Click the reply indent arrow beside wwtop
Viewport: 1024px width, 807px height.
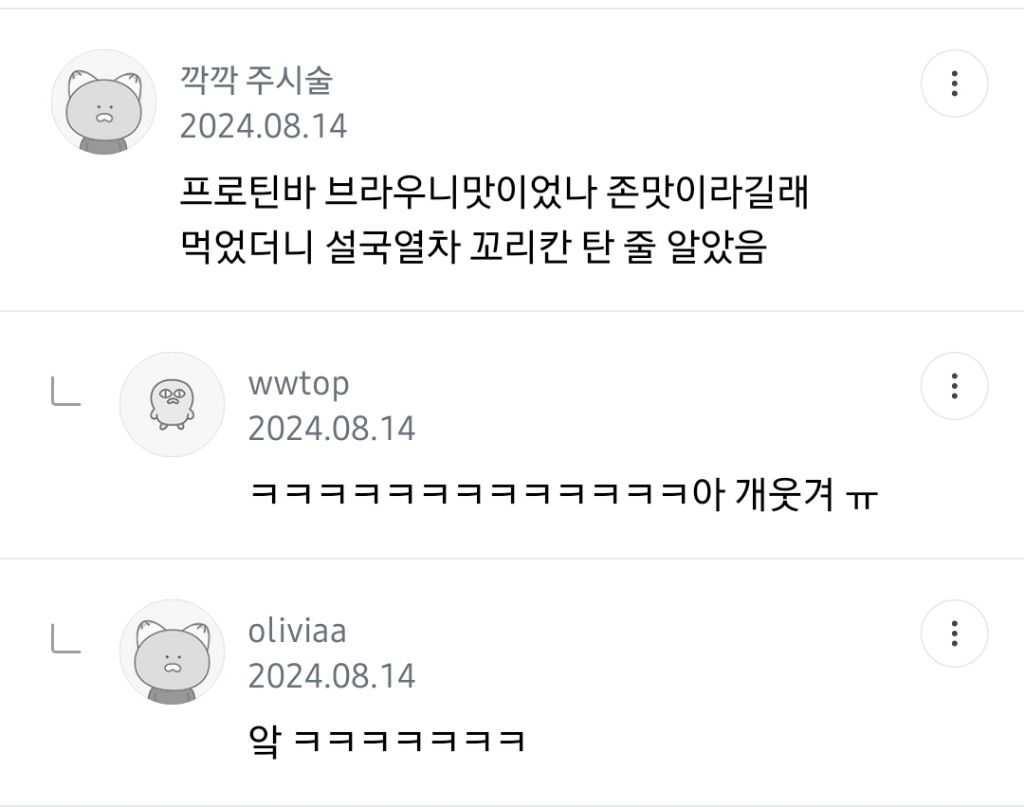coord(66,392)
